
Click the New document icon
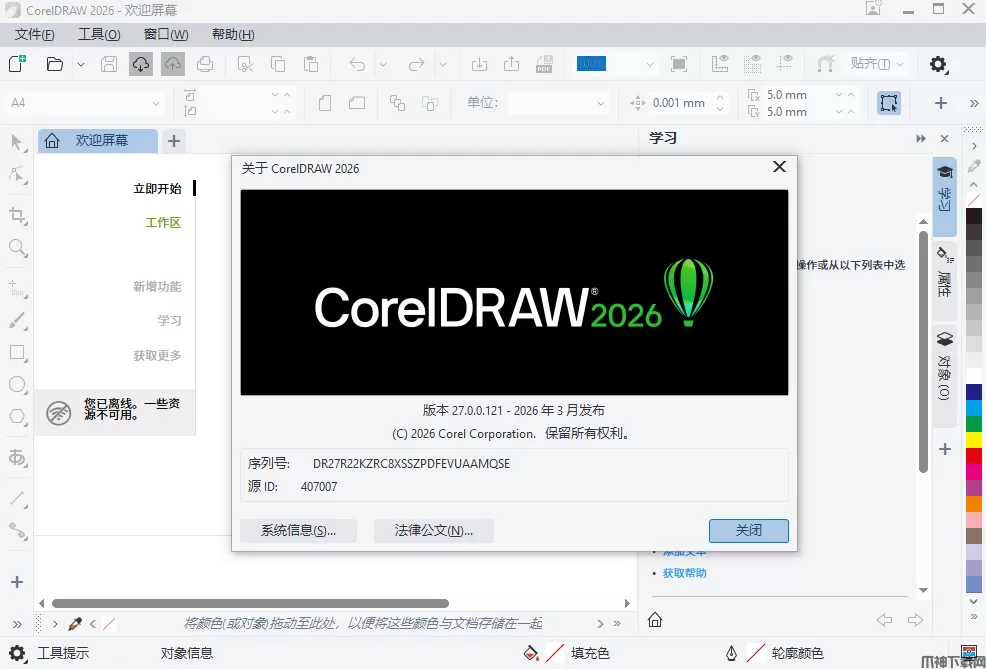coord(17,64)
